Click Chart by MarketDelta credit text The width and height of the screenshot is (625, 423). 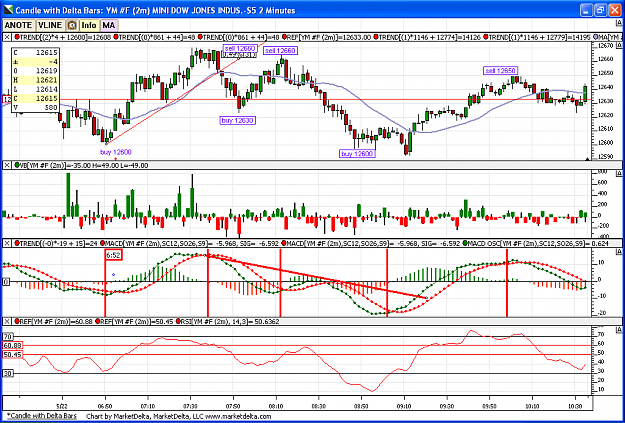[x=179, y=416]
